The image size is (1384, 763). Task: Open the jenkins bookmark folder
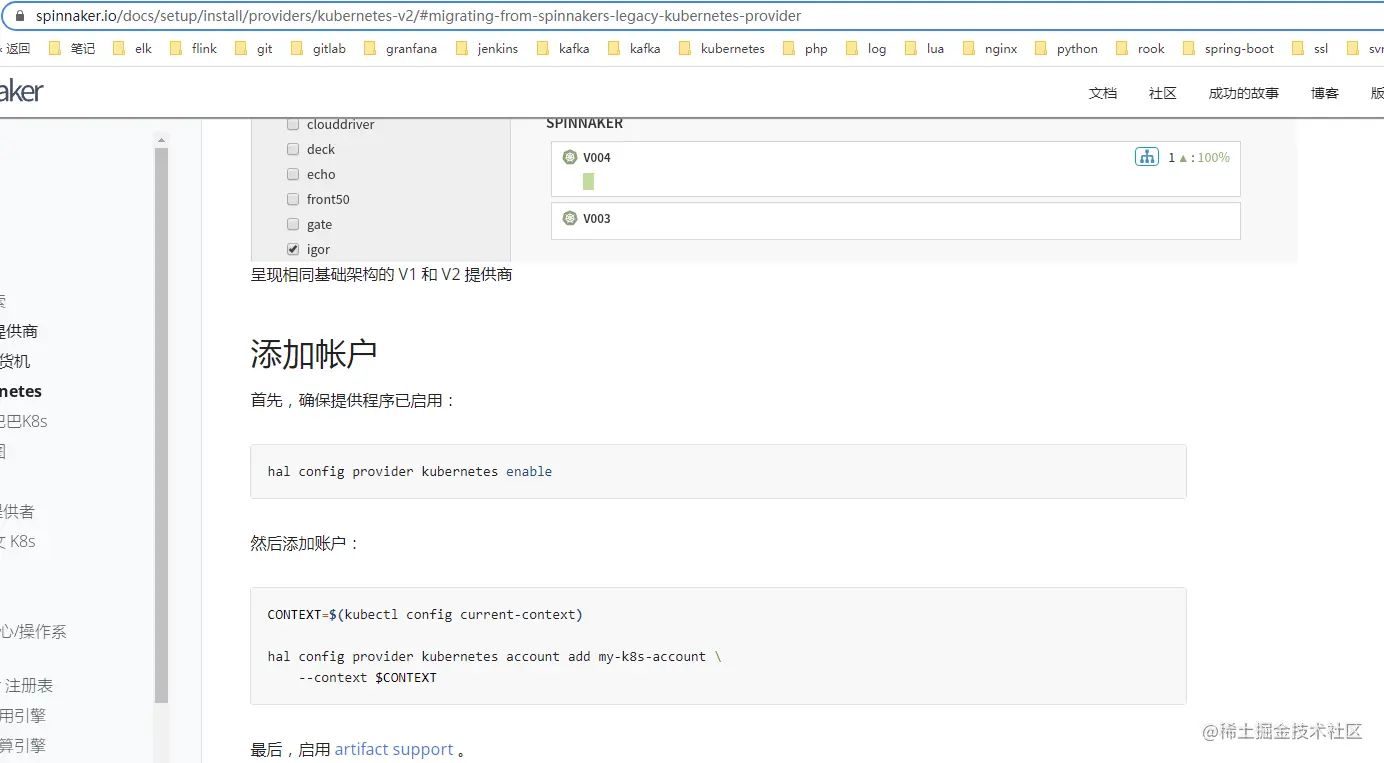coord(487,48)
